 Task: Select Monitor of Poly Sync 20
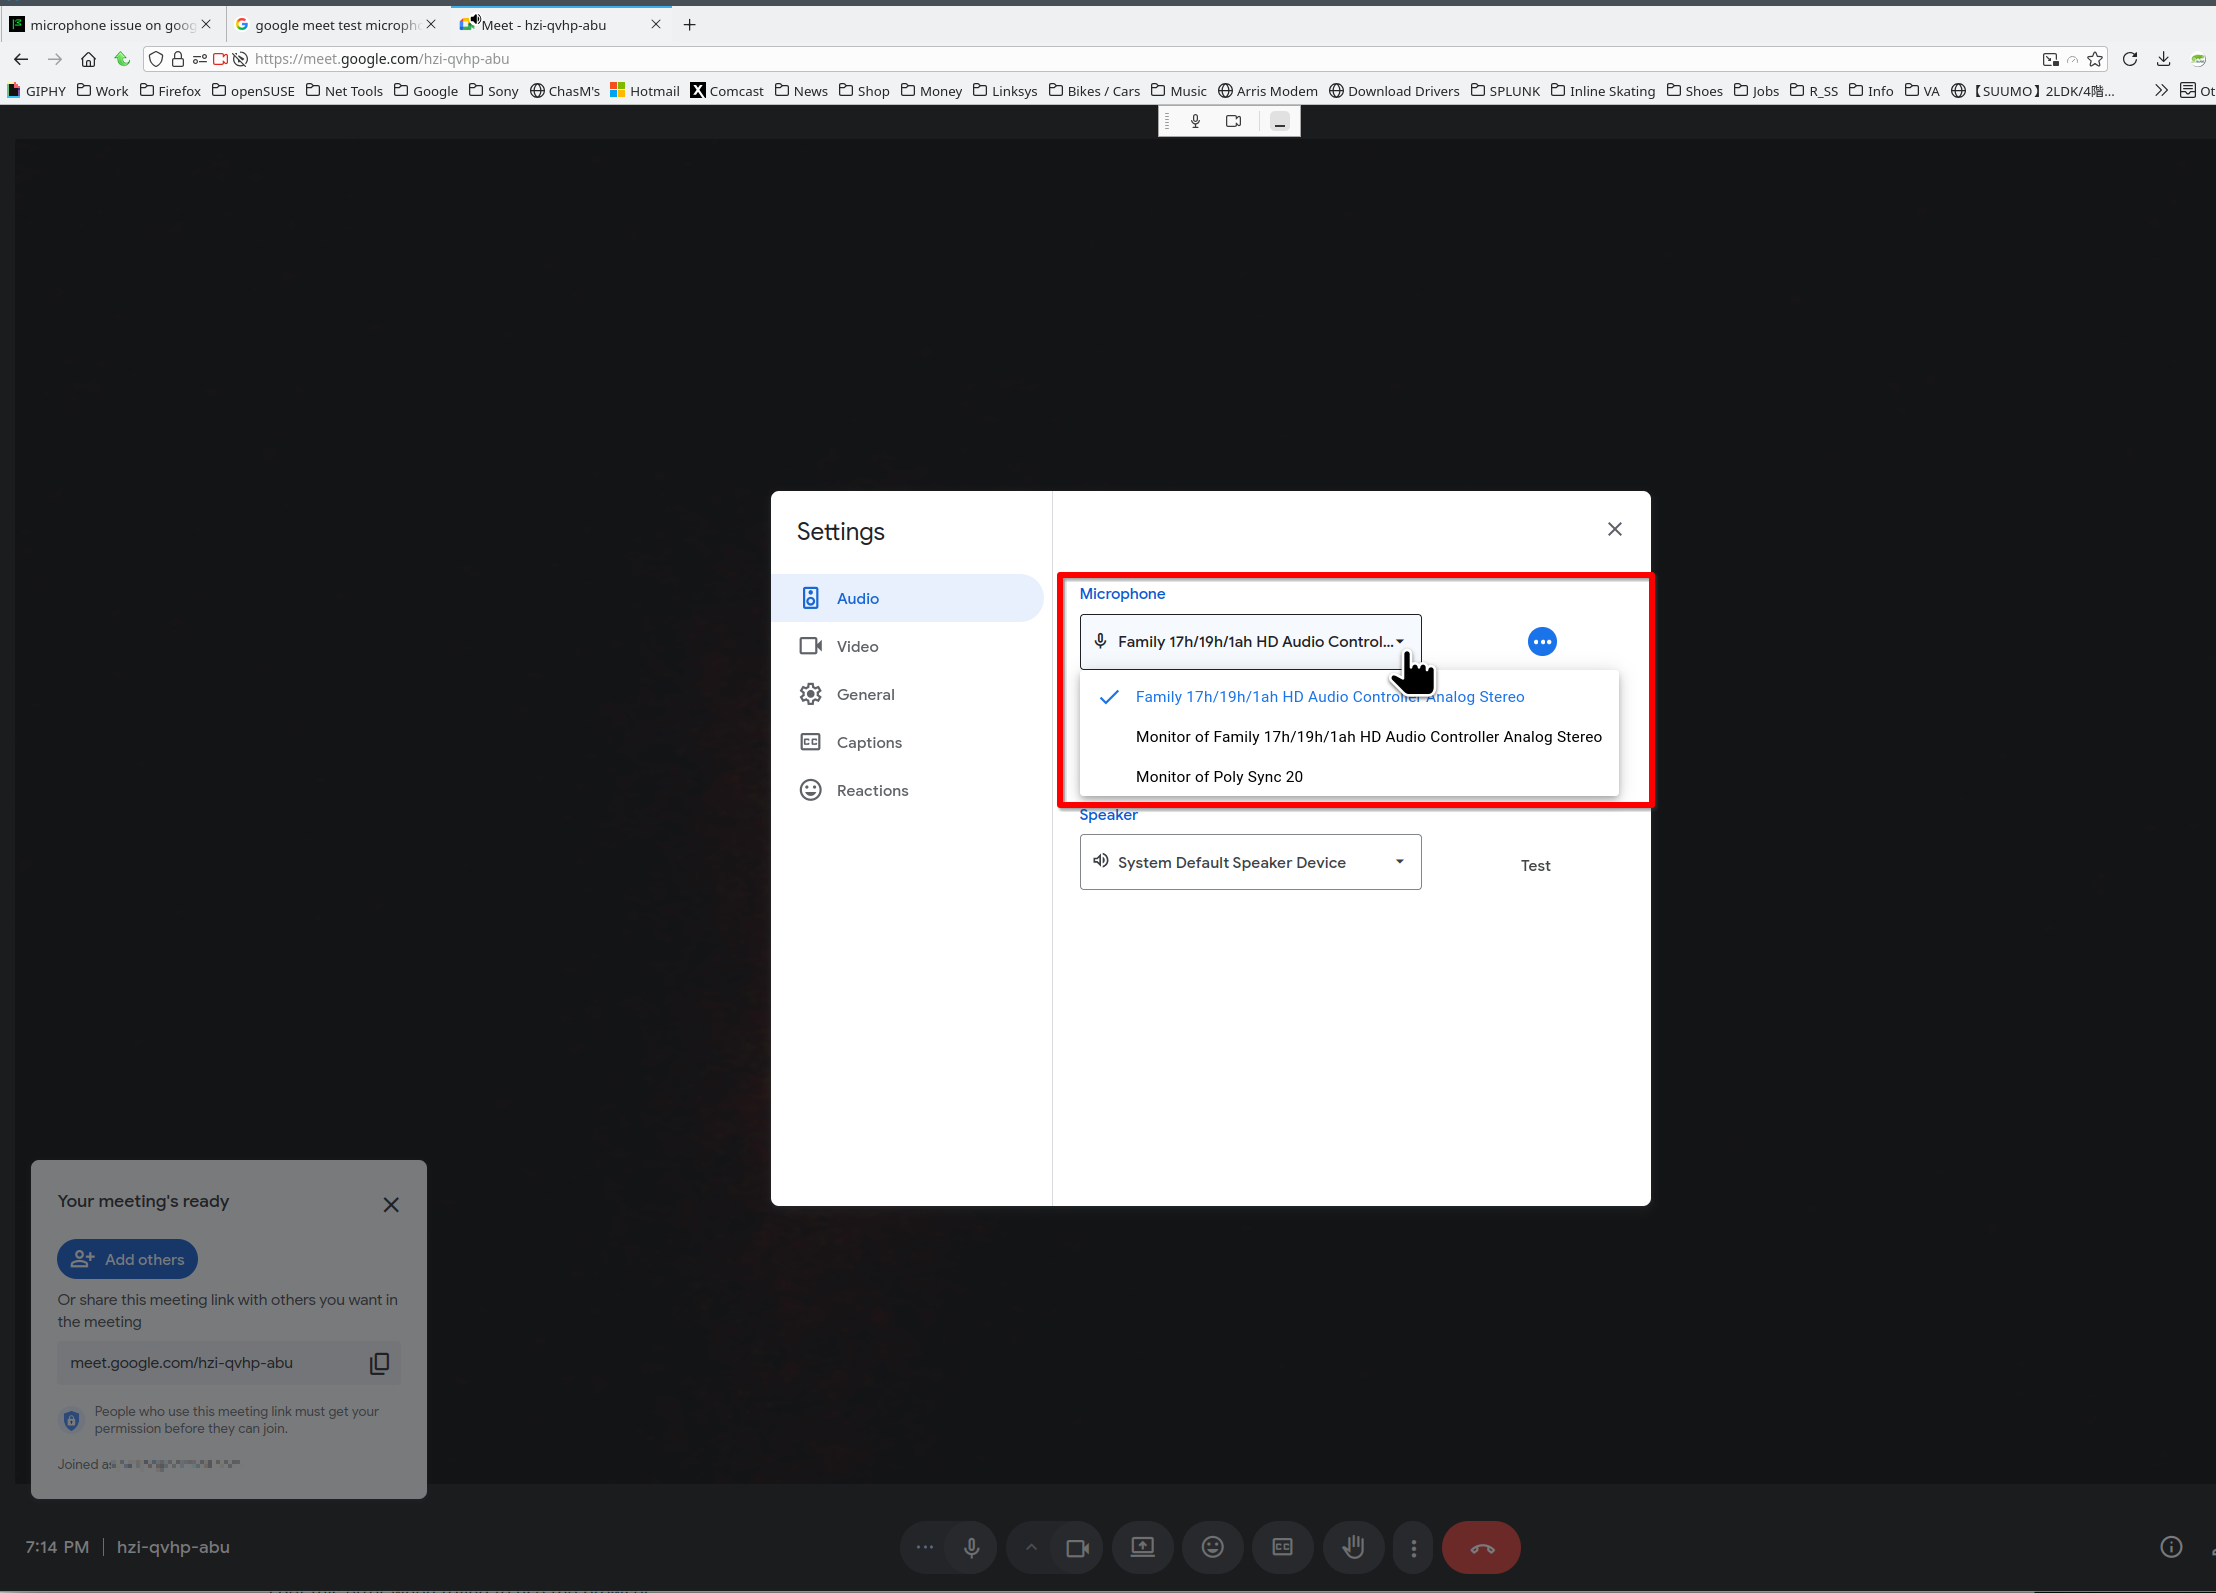1219,777
